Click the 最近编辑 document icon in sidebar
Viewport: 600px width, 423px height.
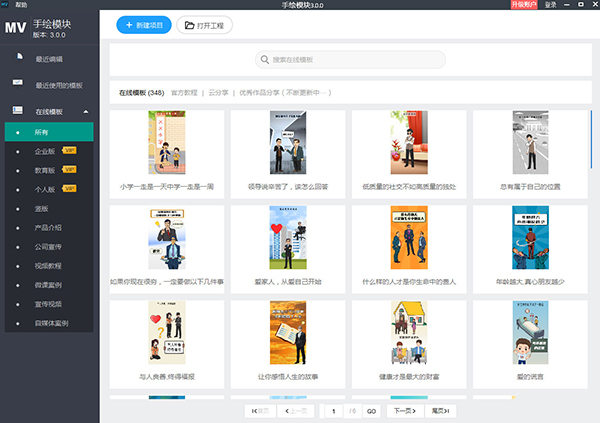[18, 59]
